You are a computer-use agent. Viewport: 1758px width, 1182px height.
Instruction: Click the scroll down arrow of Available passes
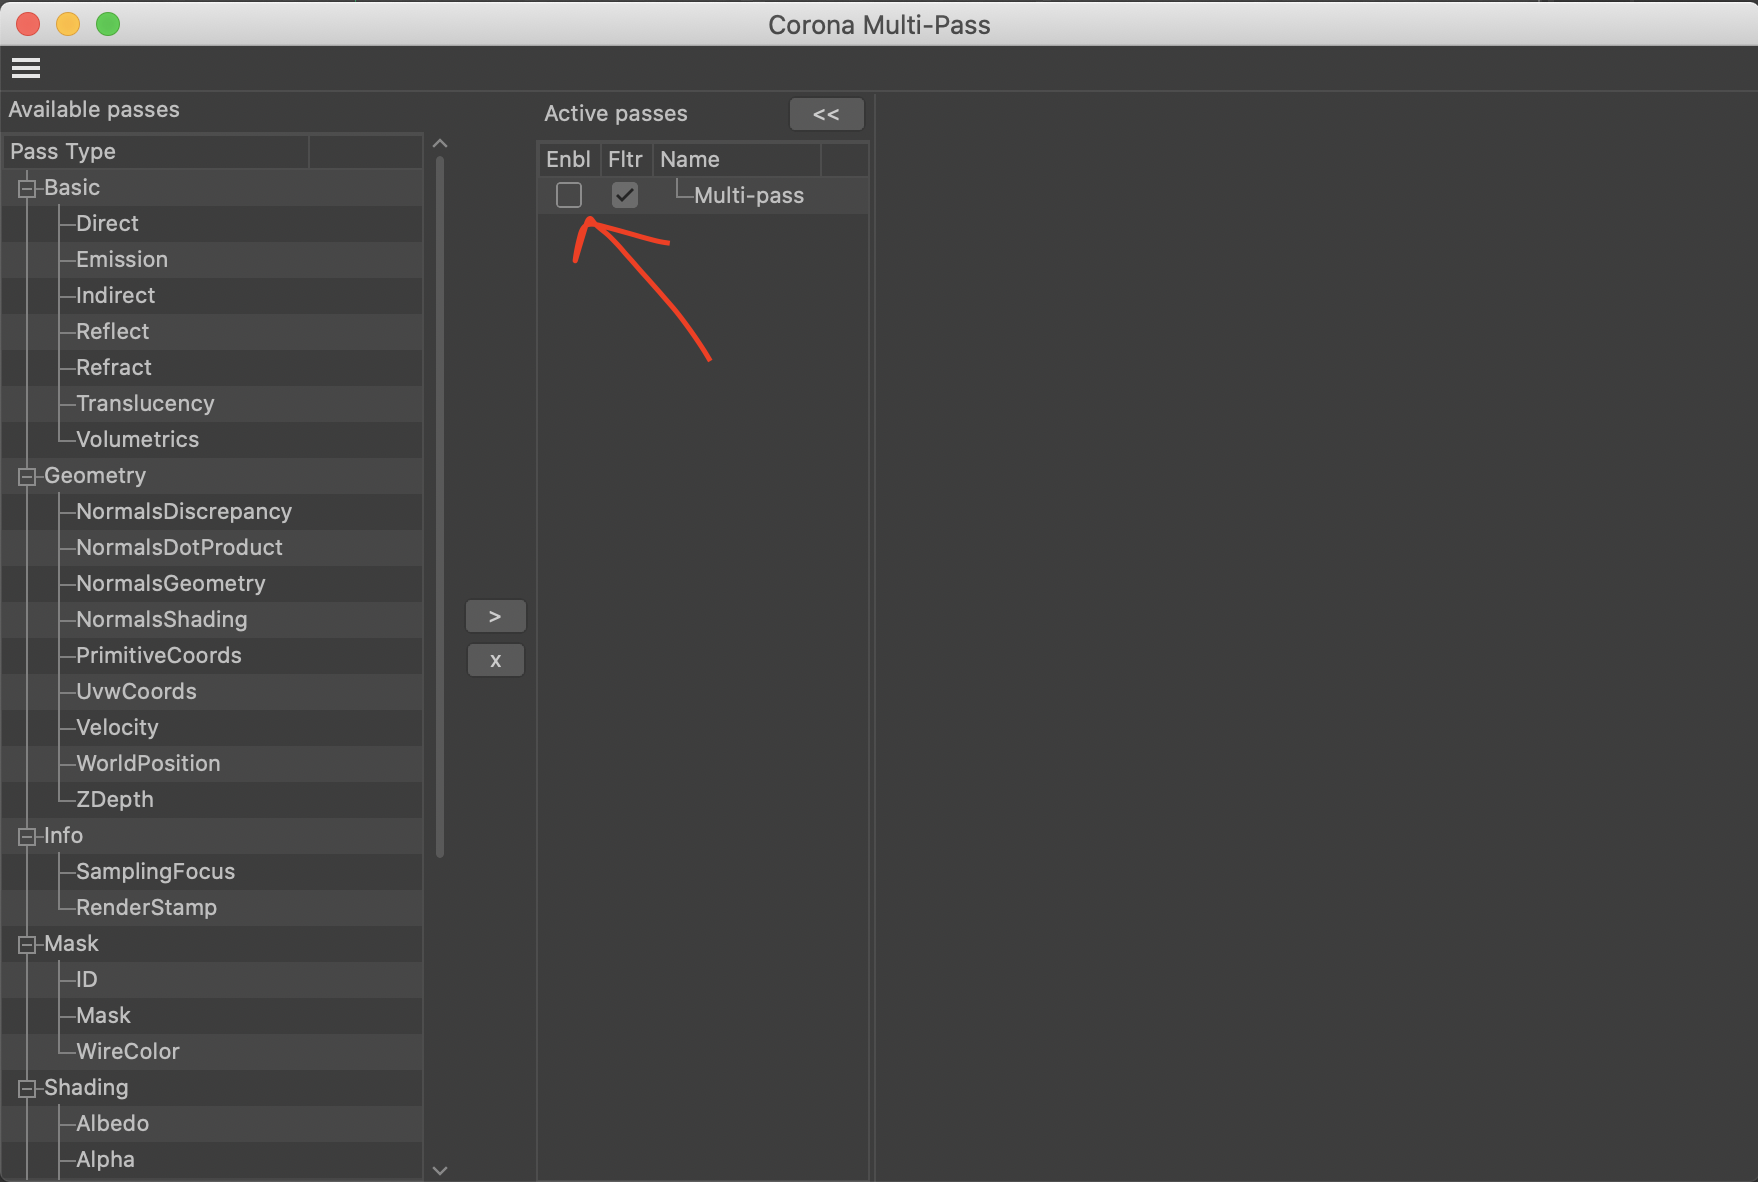(x=440, y=1170)
